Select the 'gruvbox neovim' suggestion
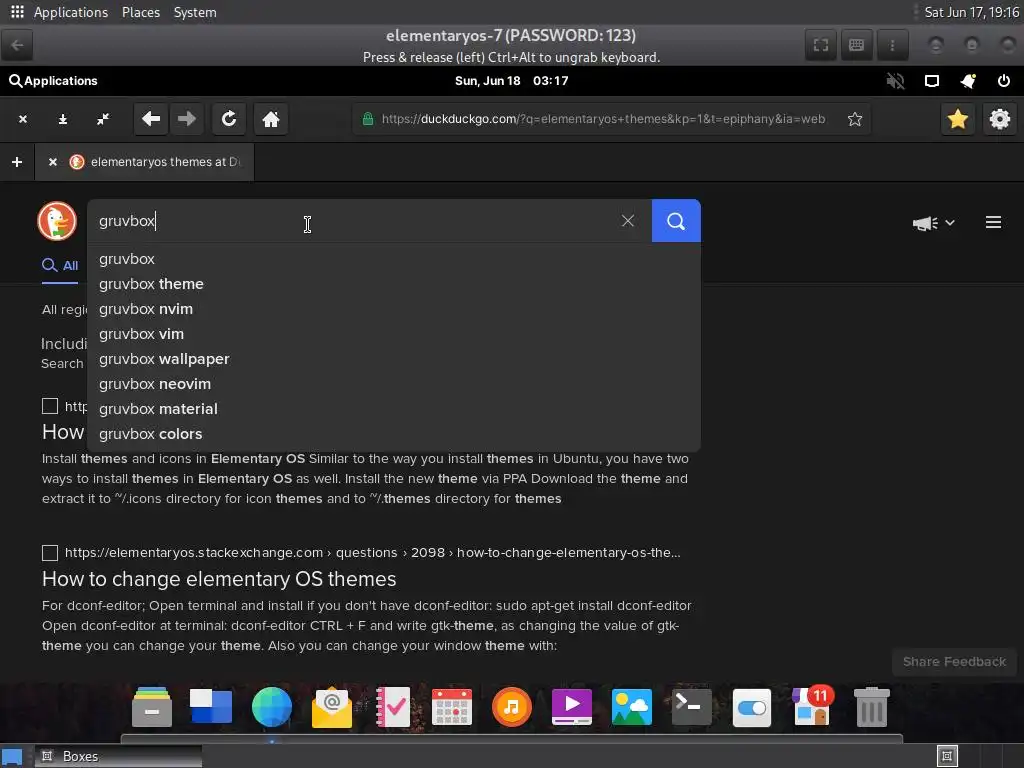1024x768 pixels. pyautogui.click(x=394, y=383)
